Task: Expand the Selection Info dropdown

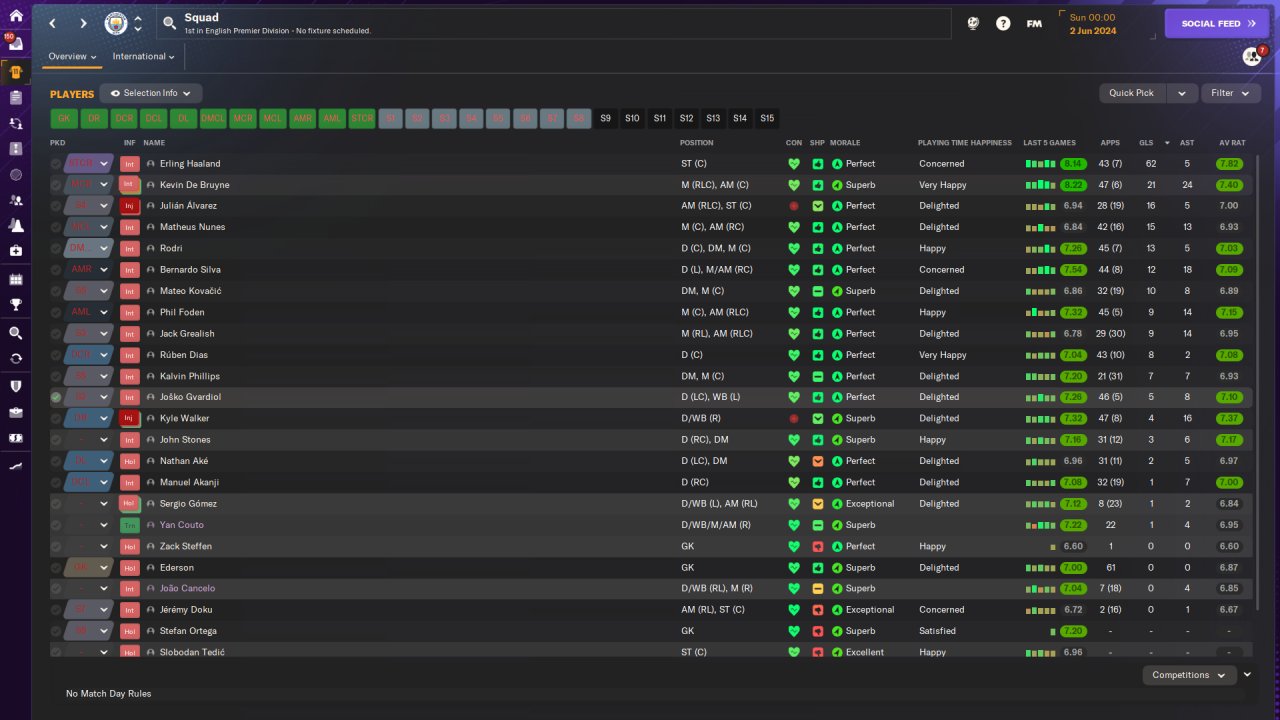Action: 151,93
